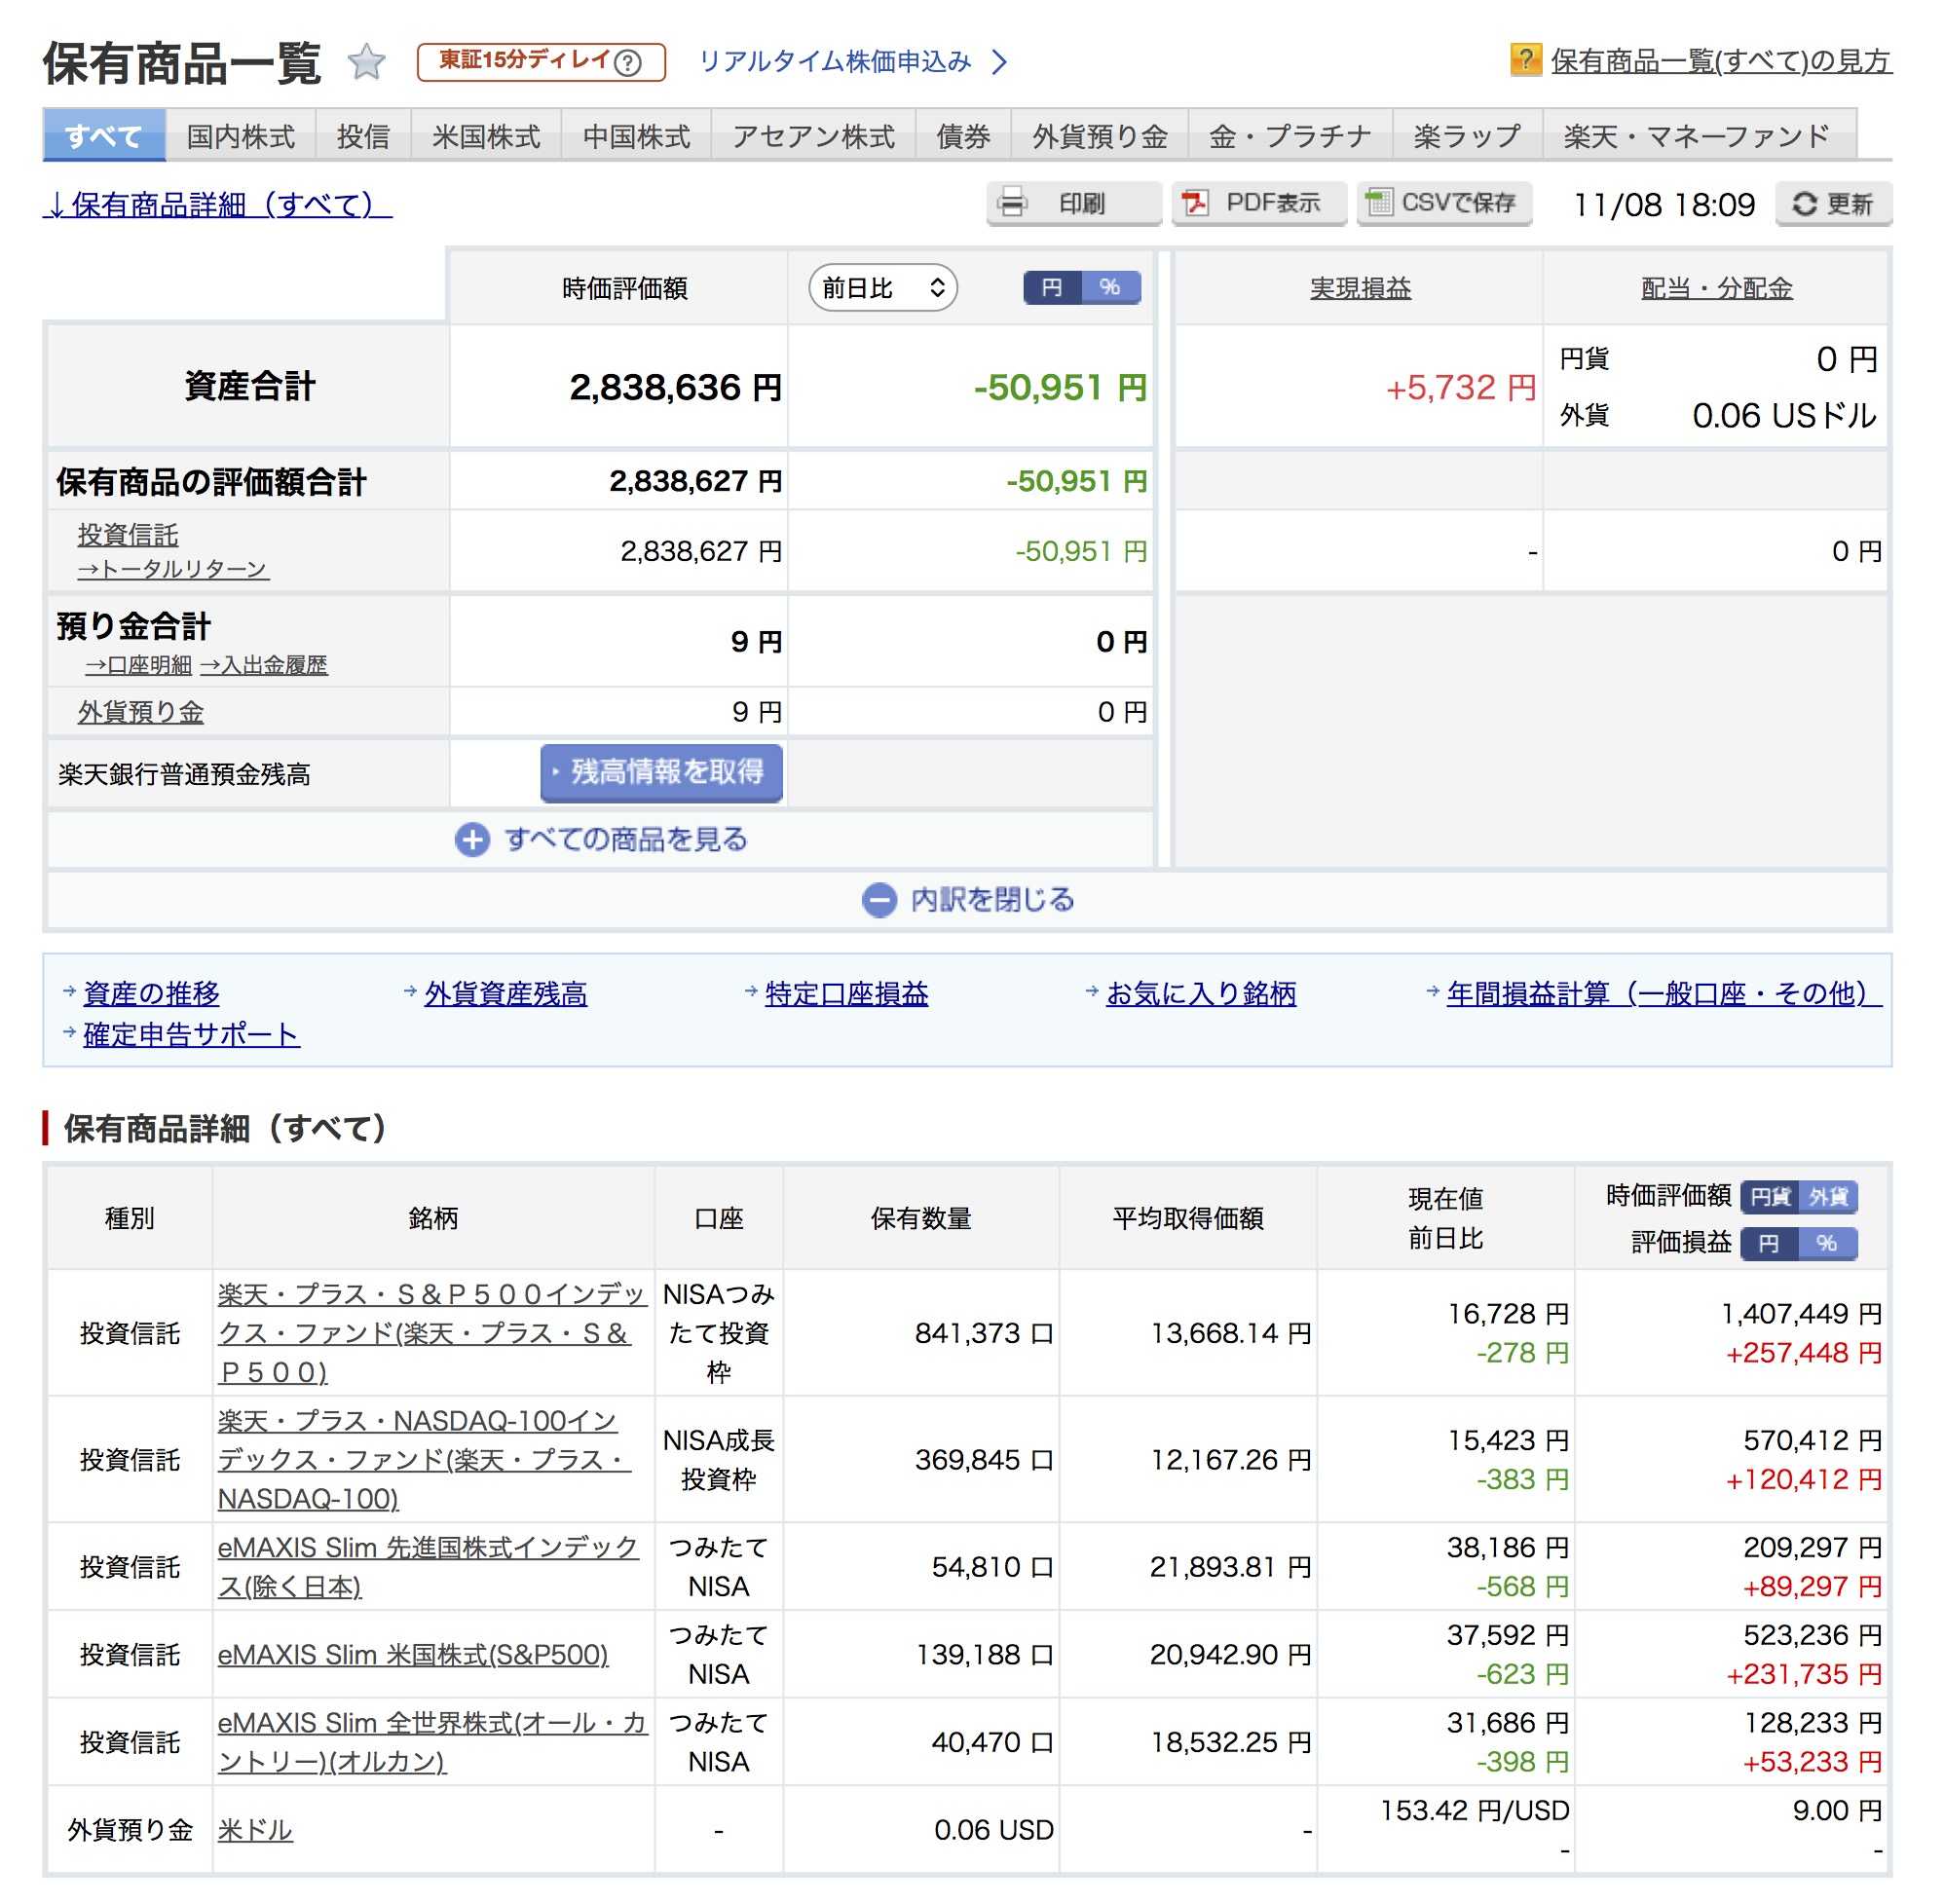Open the PDF表示 document icon
Screen dimensions: 1944x1904
click(1195, 203)
